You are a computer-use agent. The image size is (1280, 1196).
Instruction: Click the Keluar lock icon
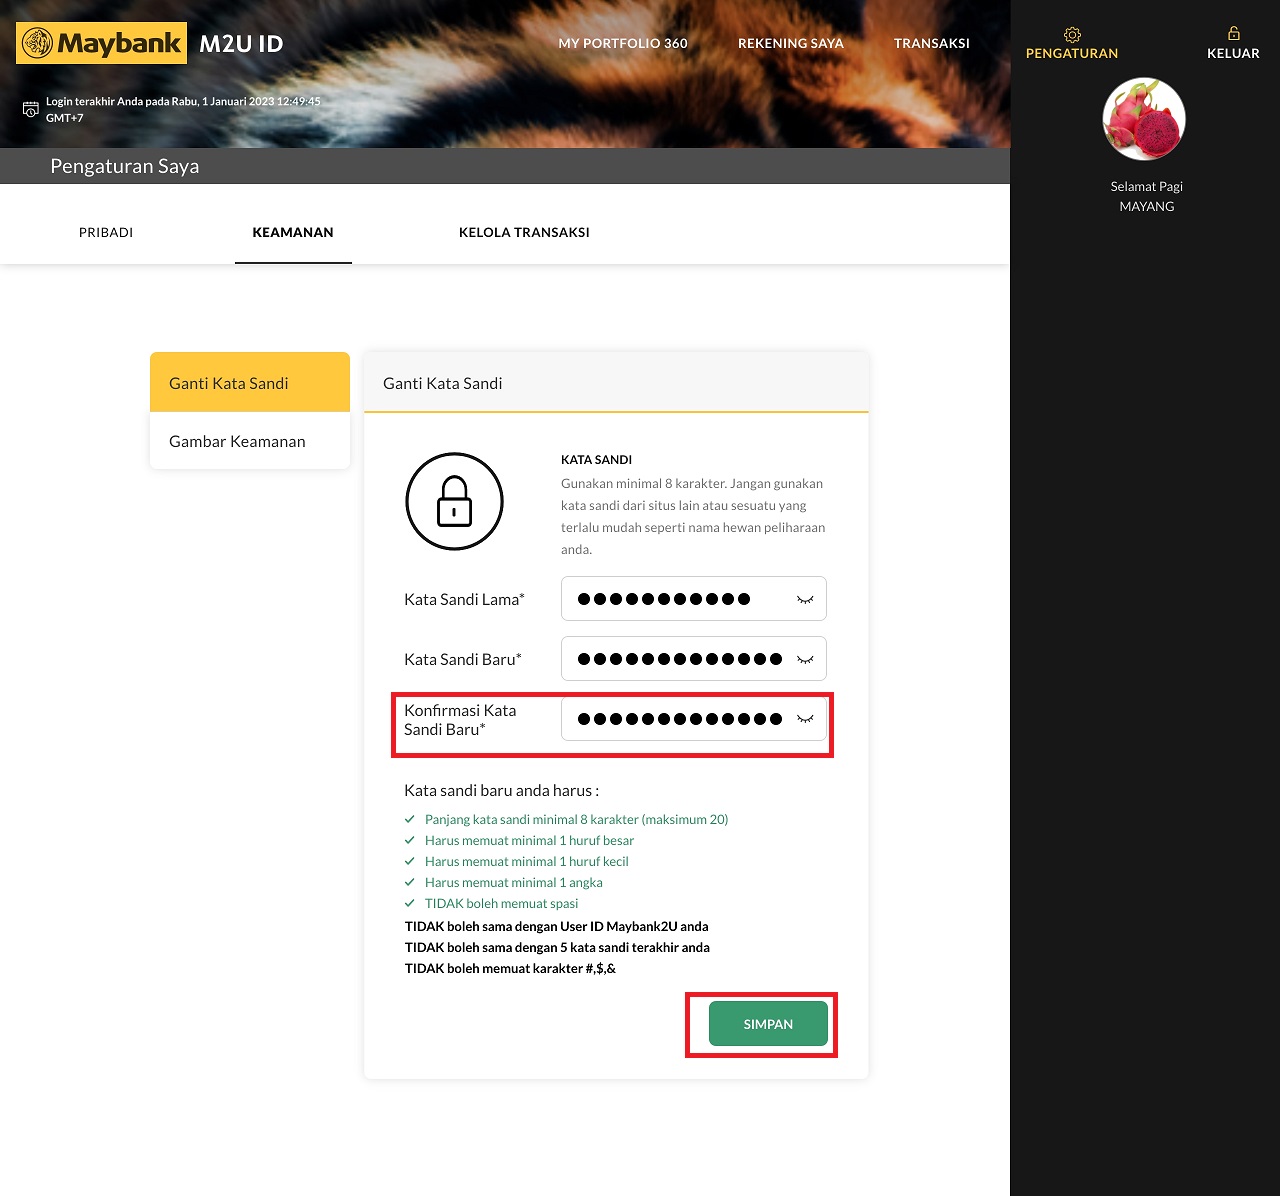pos(1233,34)
